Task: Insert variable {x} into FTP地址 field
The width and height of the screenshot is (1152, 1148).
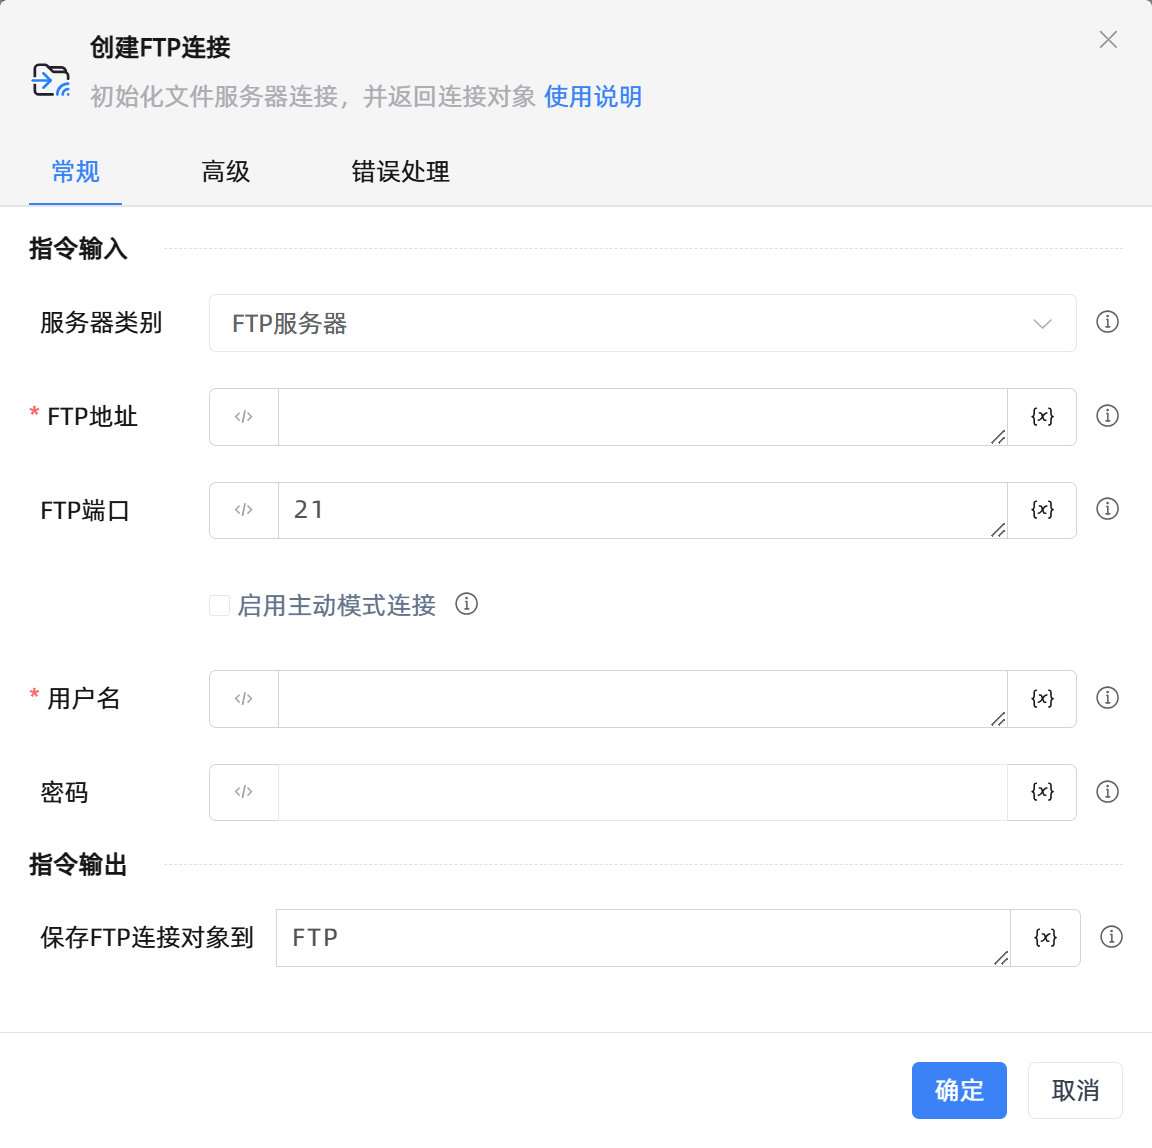Action: [1042, 416]
